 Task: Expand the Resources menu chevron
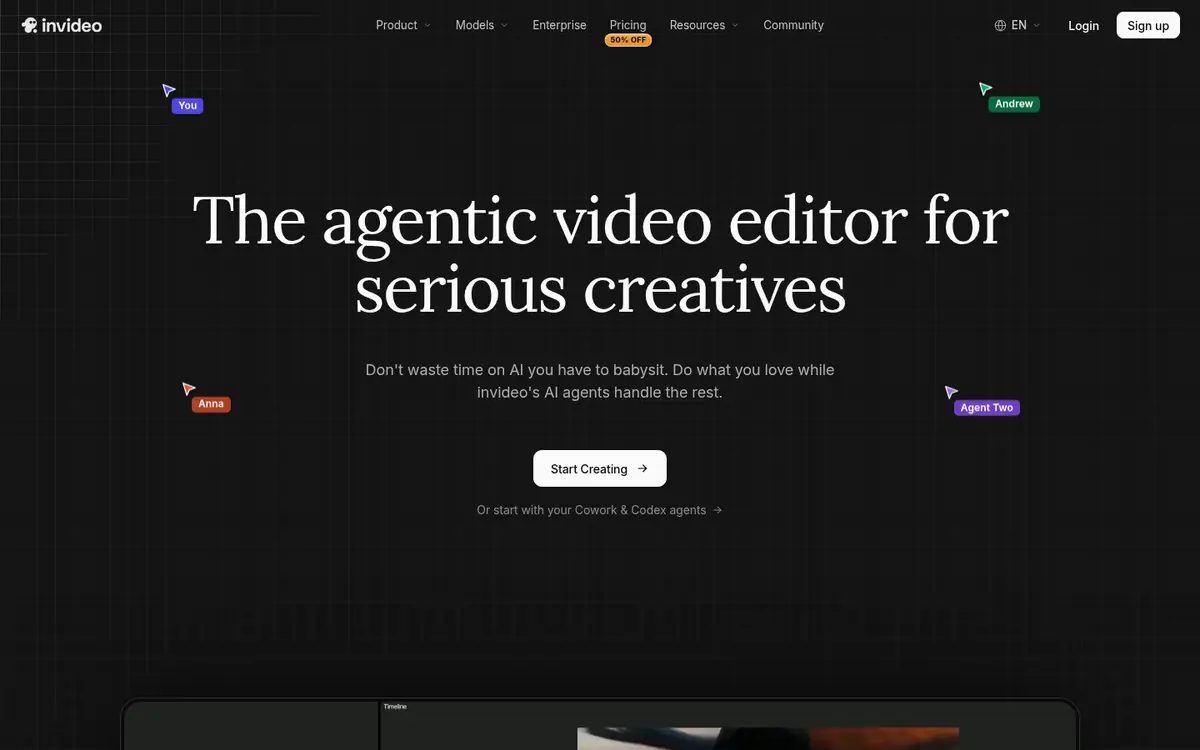[735, 25]
